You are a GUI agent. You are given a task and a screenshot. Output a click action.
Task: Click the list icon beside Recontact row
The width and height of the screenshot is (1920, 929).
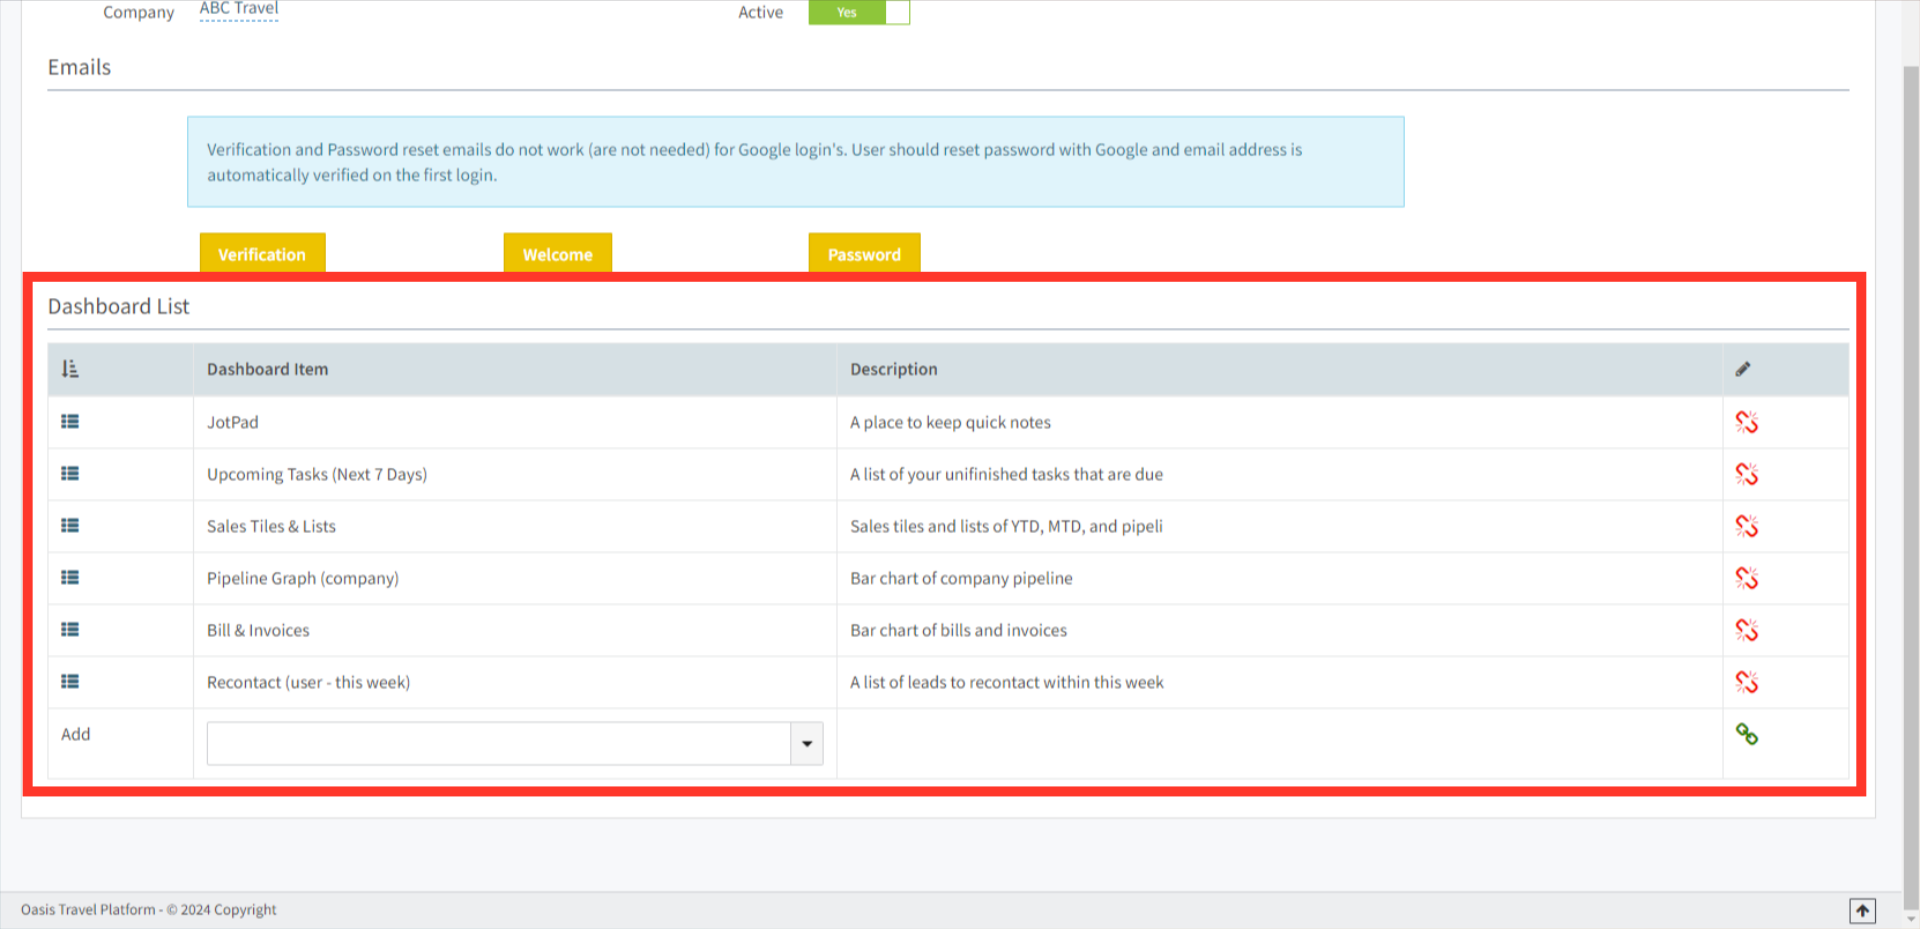point(70,681)
